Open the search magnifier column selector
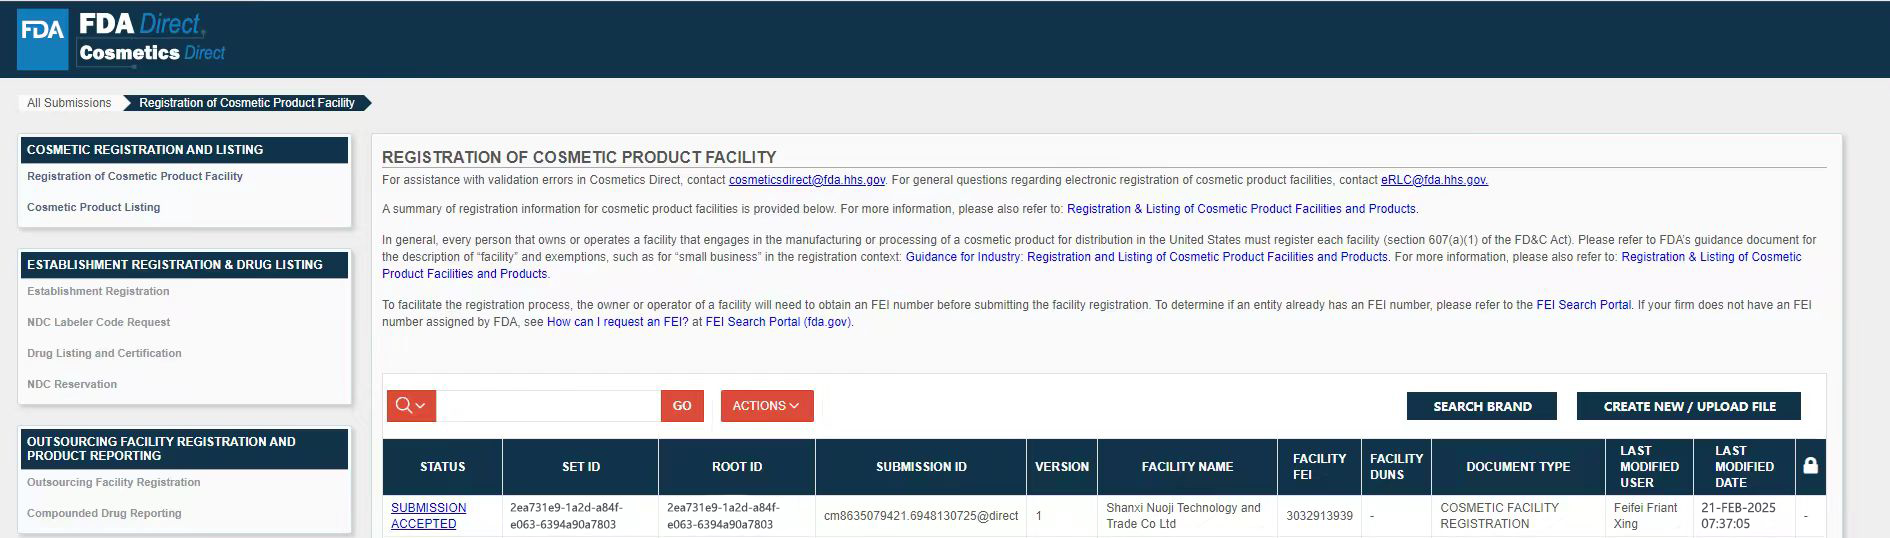This screenshot has height=538, width=1890. point(411,406)
